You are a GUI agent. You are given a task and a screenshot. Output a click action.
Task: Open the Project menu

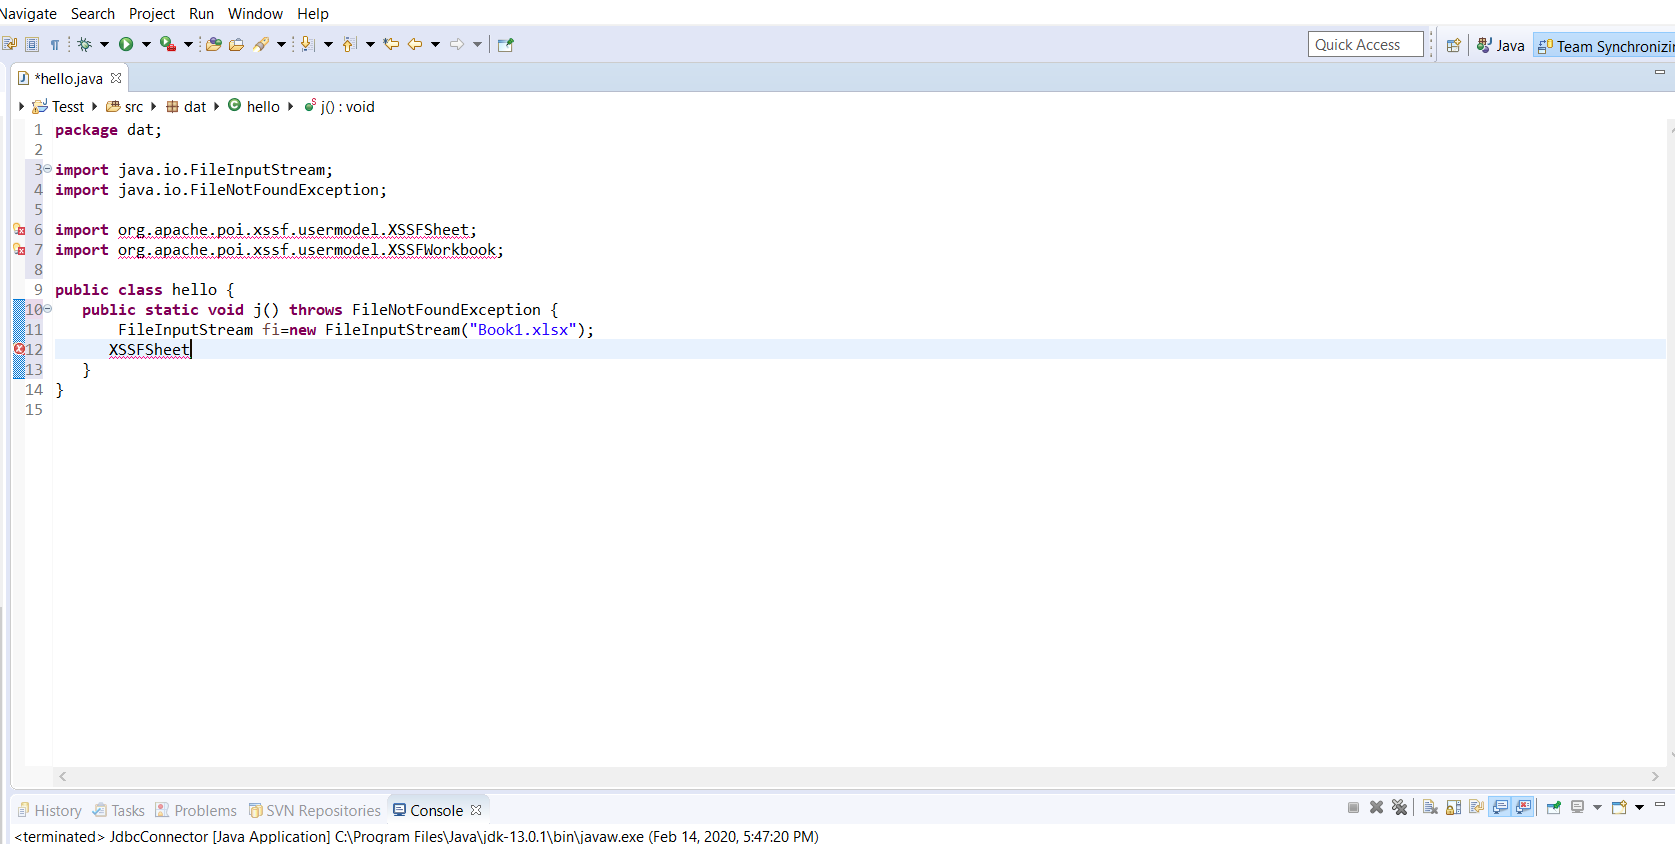coord(151,14)
